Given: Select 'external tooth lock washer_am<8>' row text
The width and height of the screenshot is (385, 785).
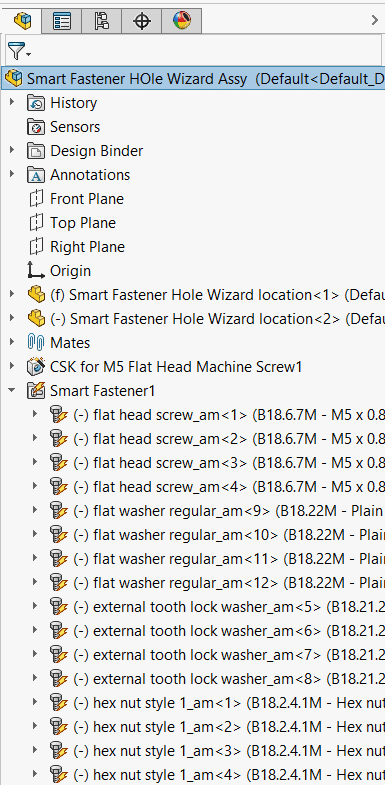Looking at the screenshot, I should point(229,679).
